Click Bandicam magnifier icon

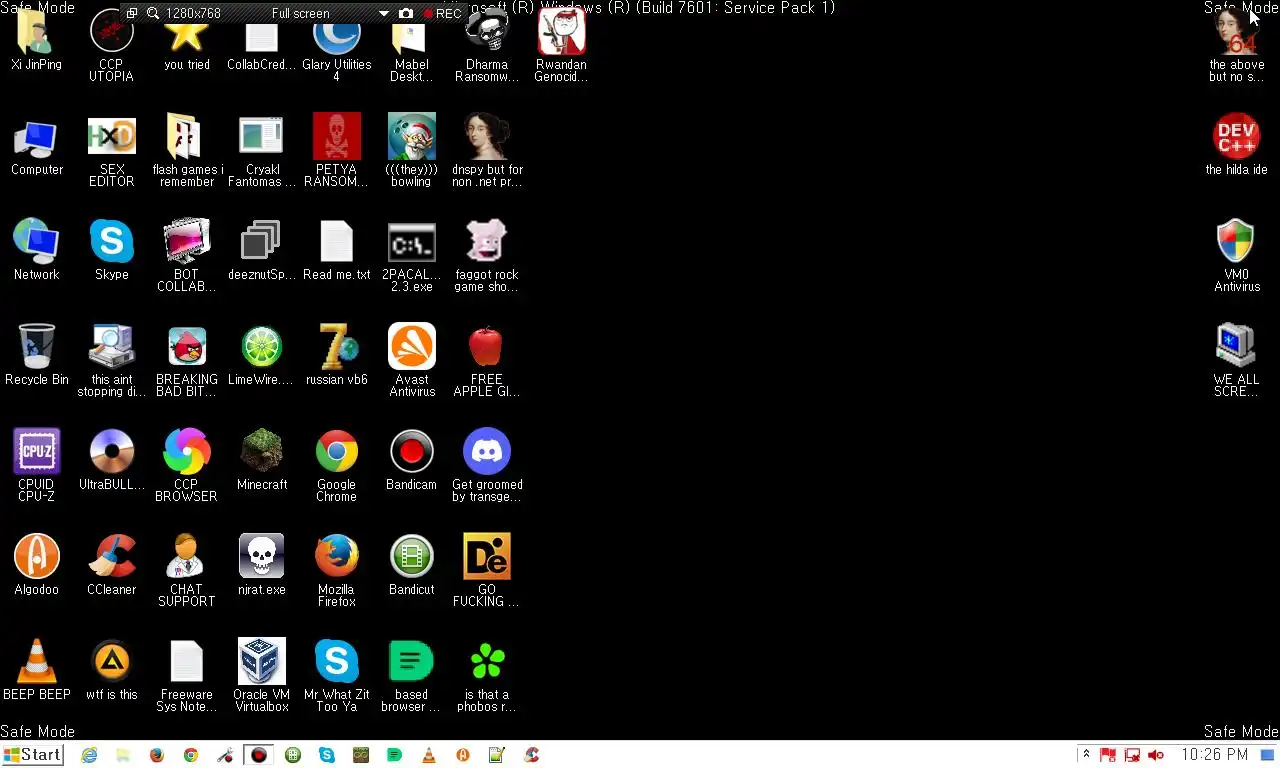[153, 14]
